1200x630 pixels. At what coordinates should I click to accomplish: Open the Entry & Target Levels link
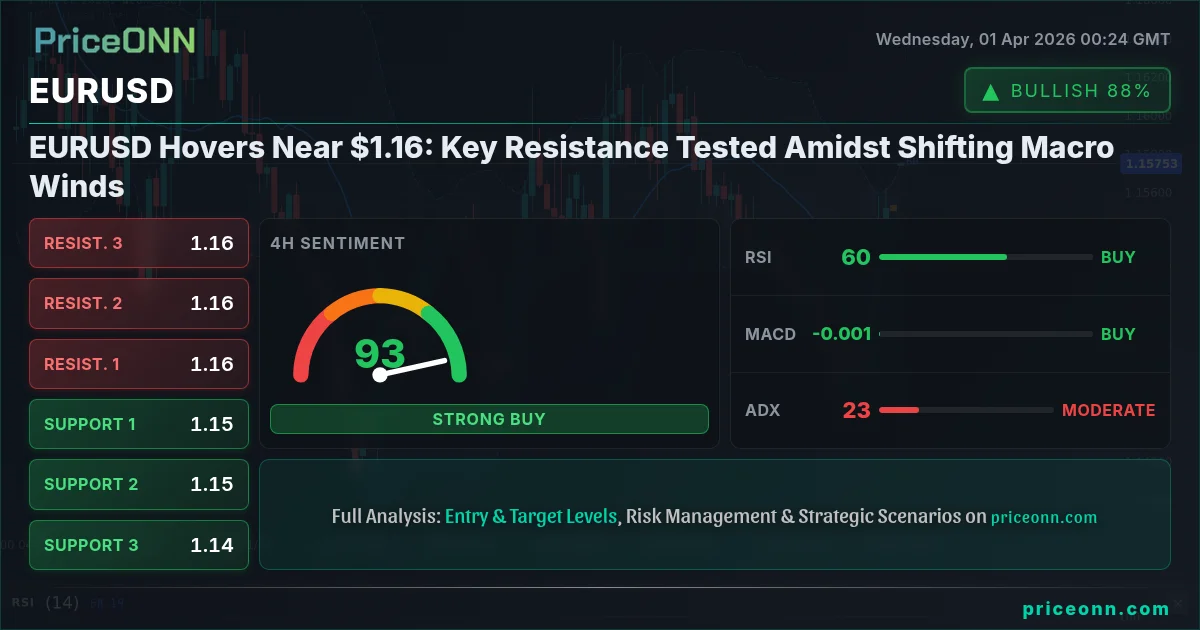pos(530,516)
